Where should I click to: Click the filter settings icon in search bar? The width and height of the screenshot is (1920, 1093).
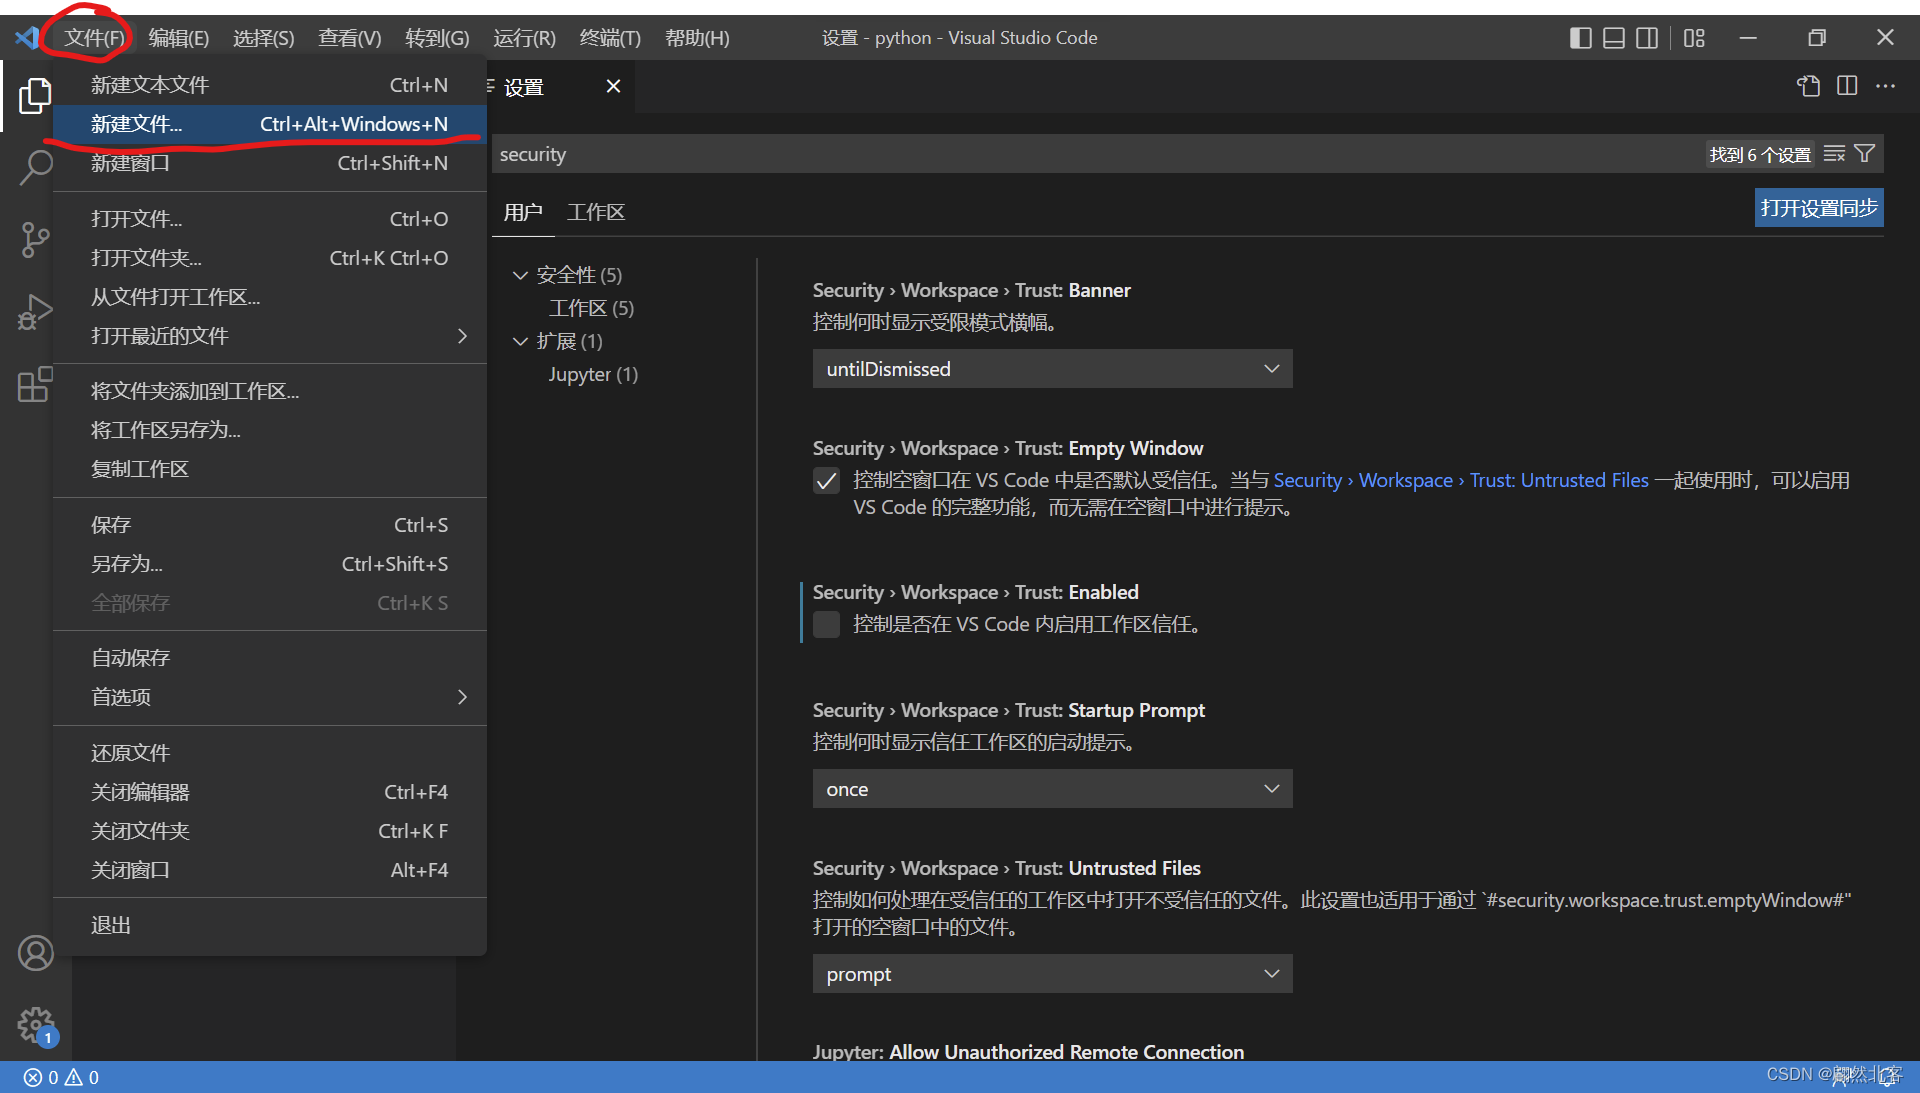coord(1864,153)
